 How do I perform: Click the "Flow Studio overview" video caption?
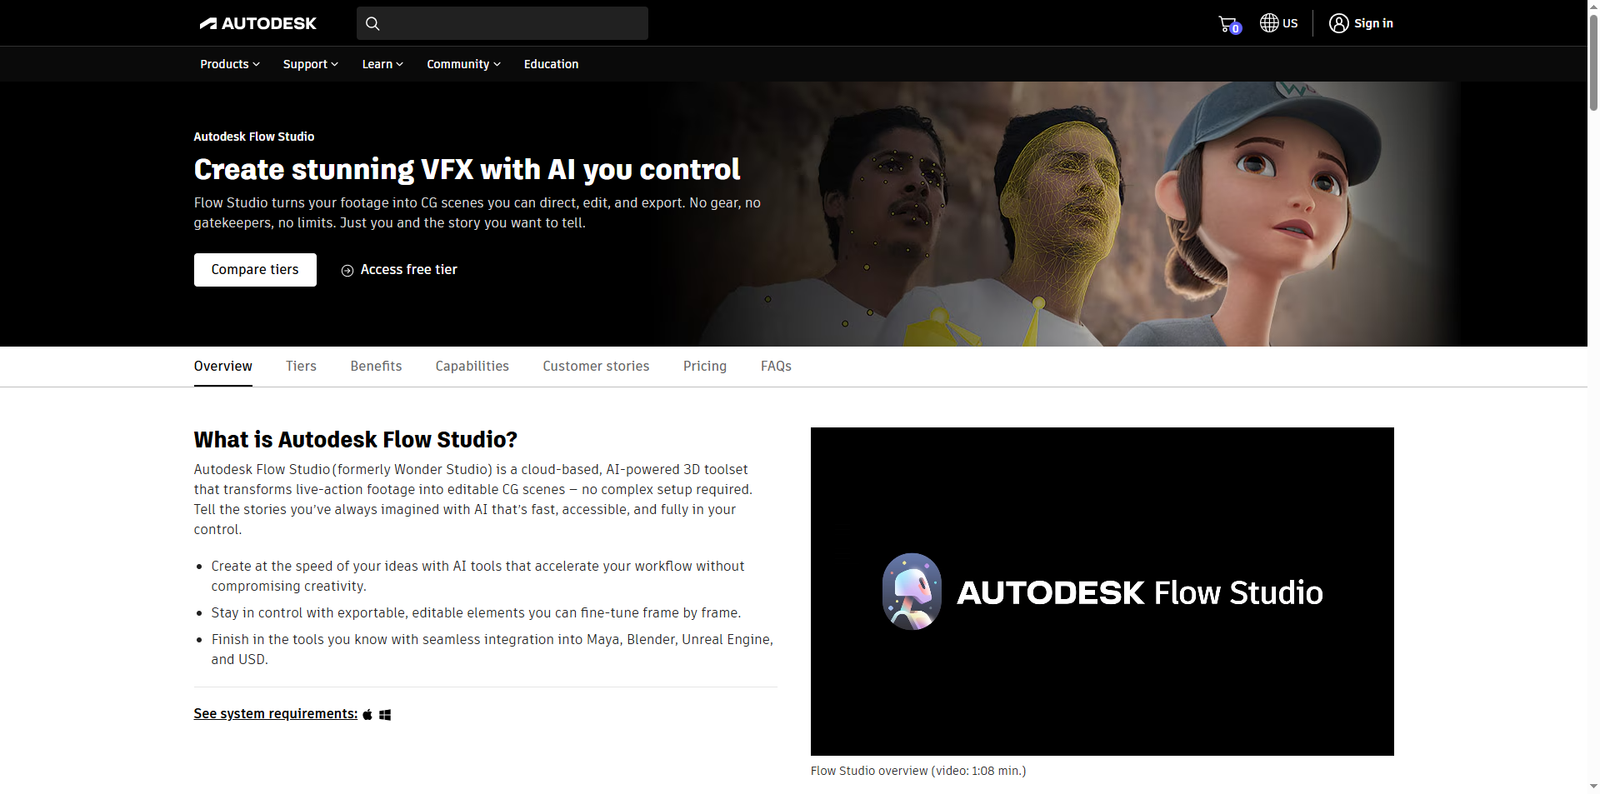[918, 771]
